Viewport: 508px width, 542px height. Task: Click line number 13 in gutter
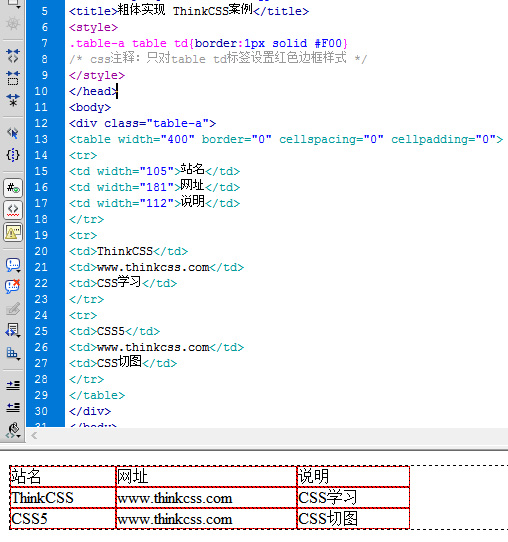(41, 139)
